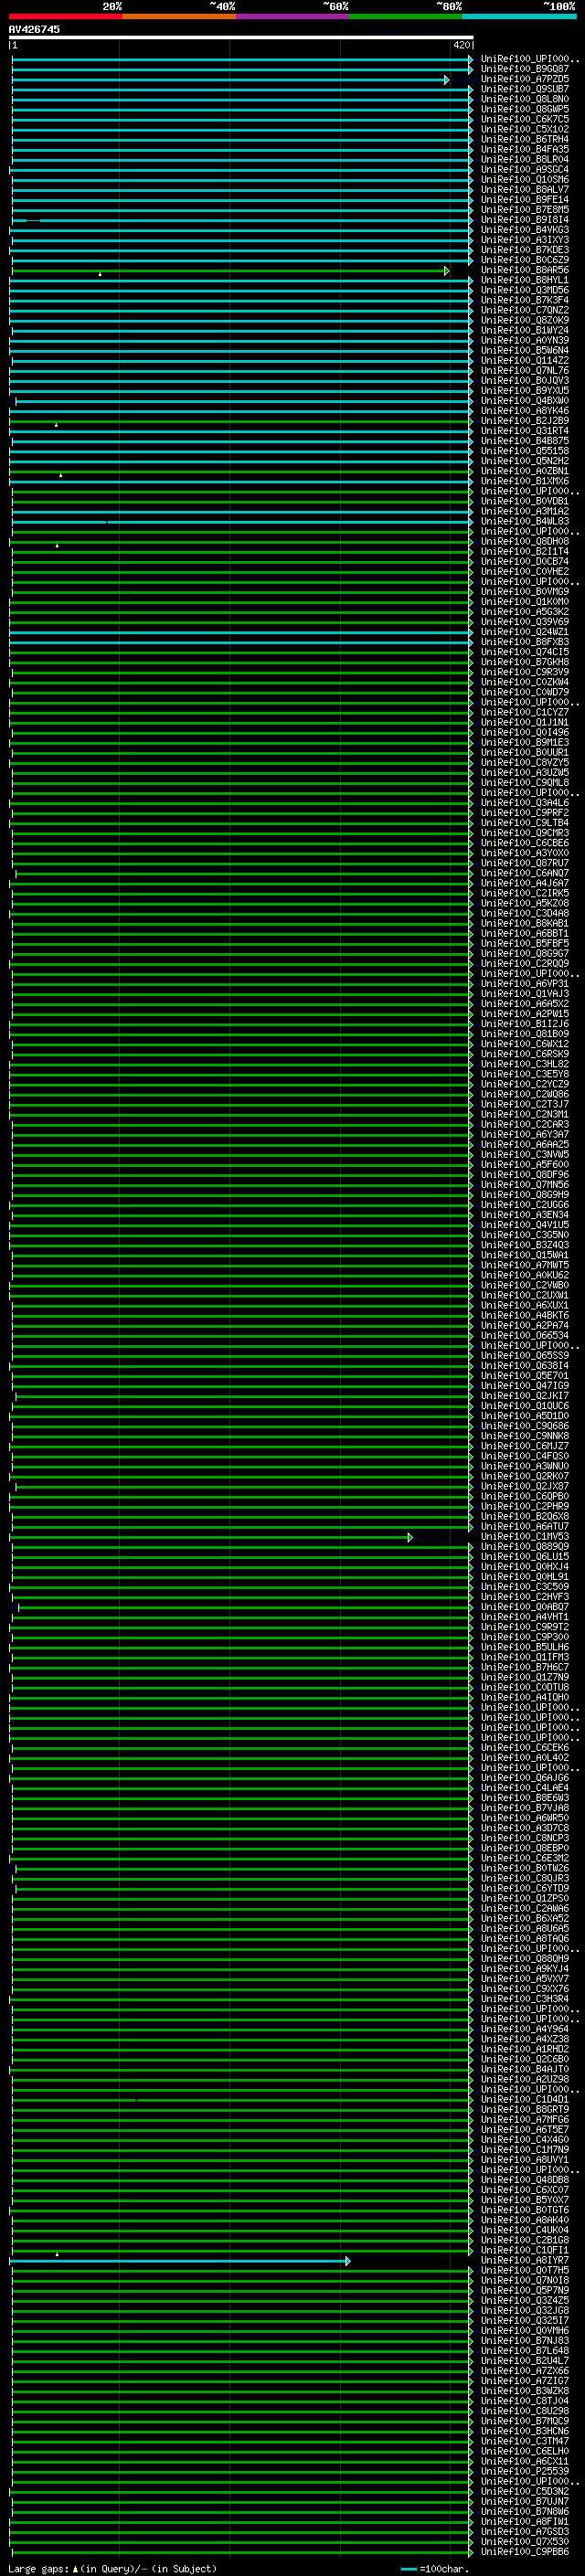Open hit UniRef100_Q9SUB7
This screenshot has height=2576, width=585.
point(525,89)
